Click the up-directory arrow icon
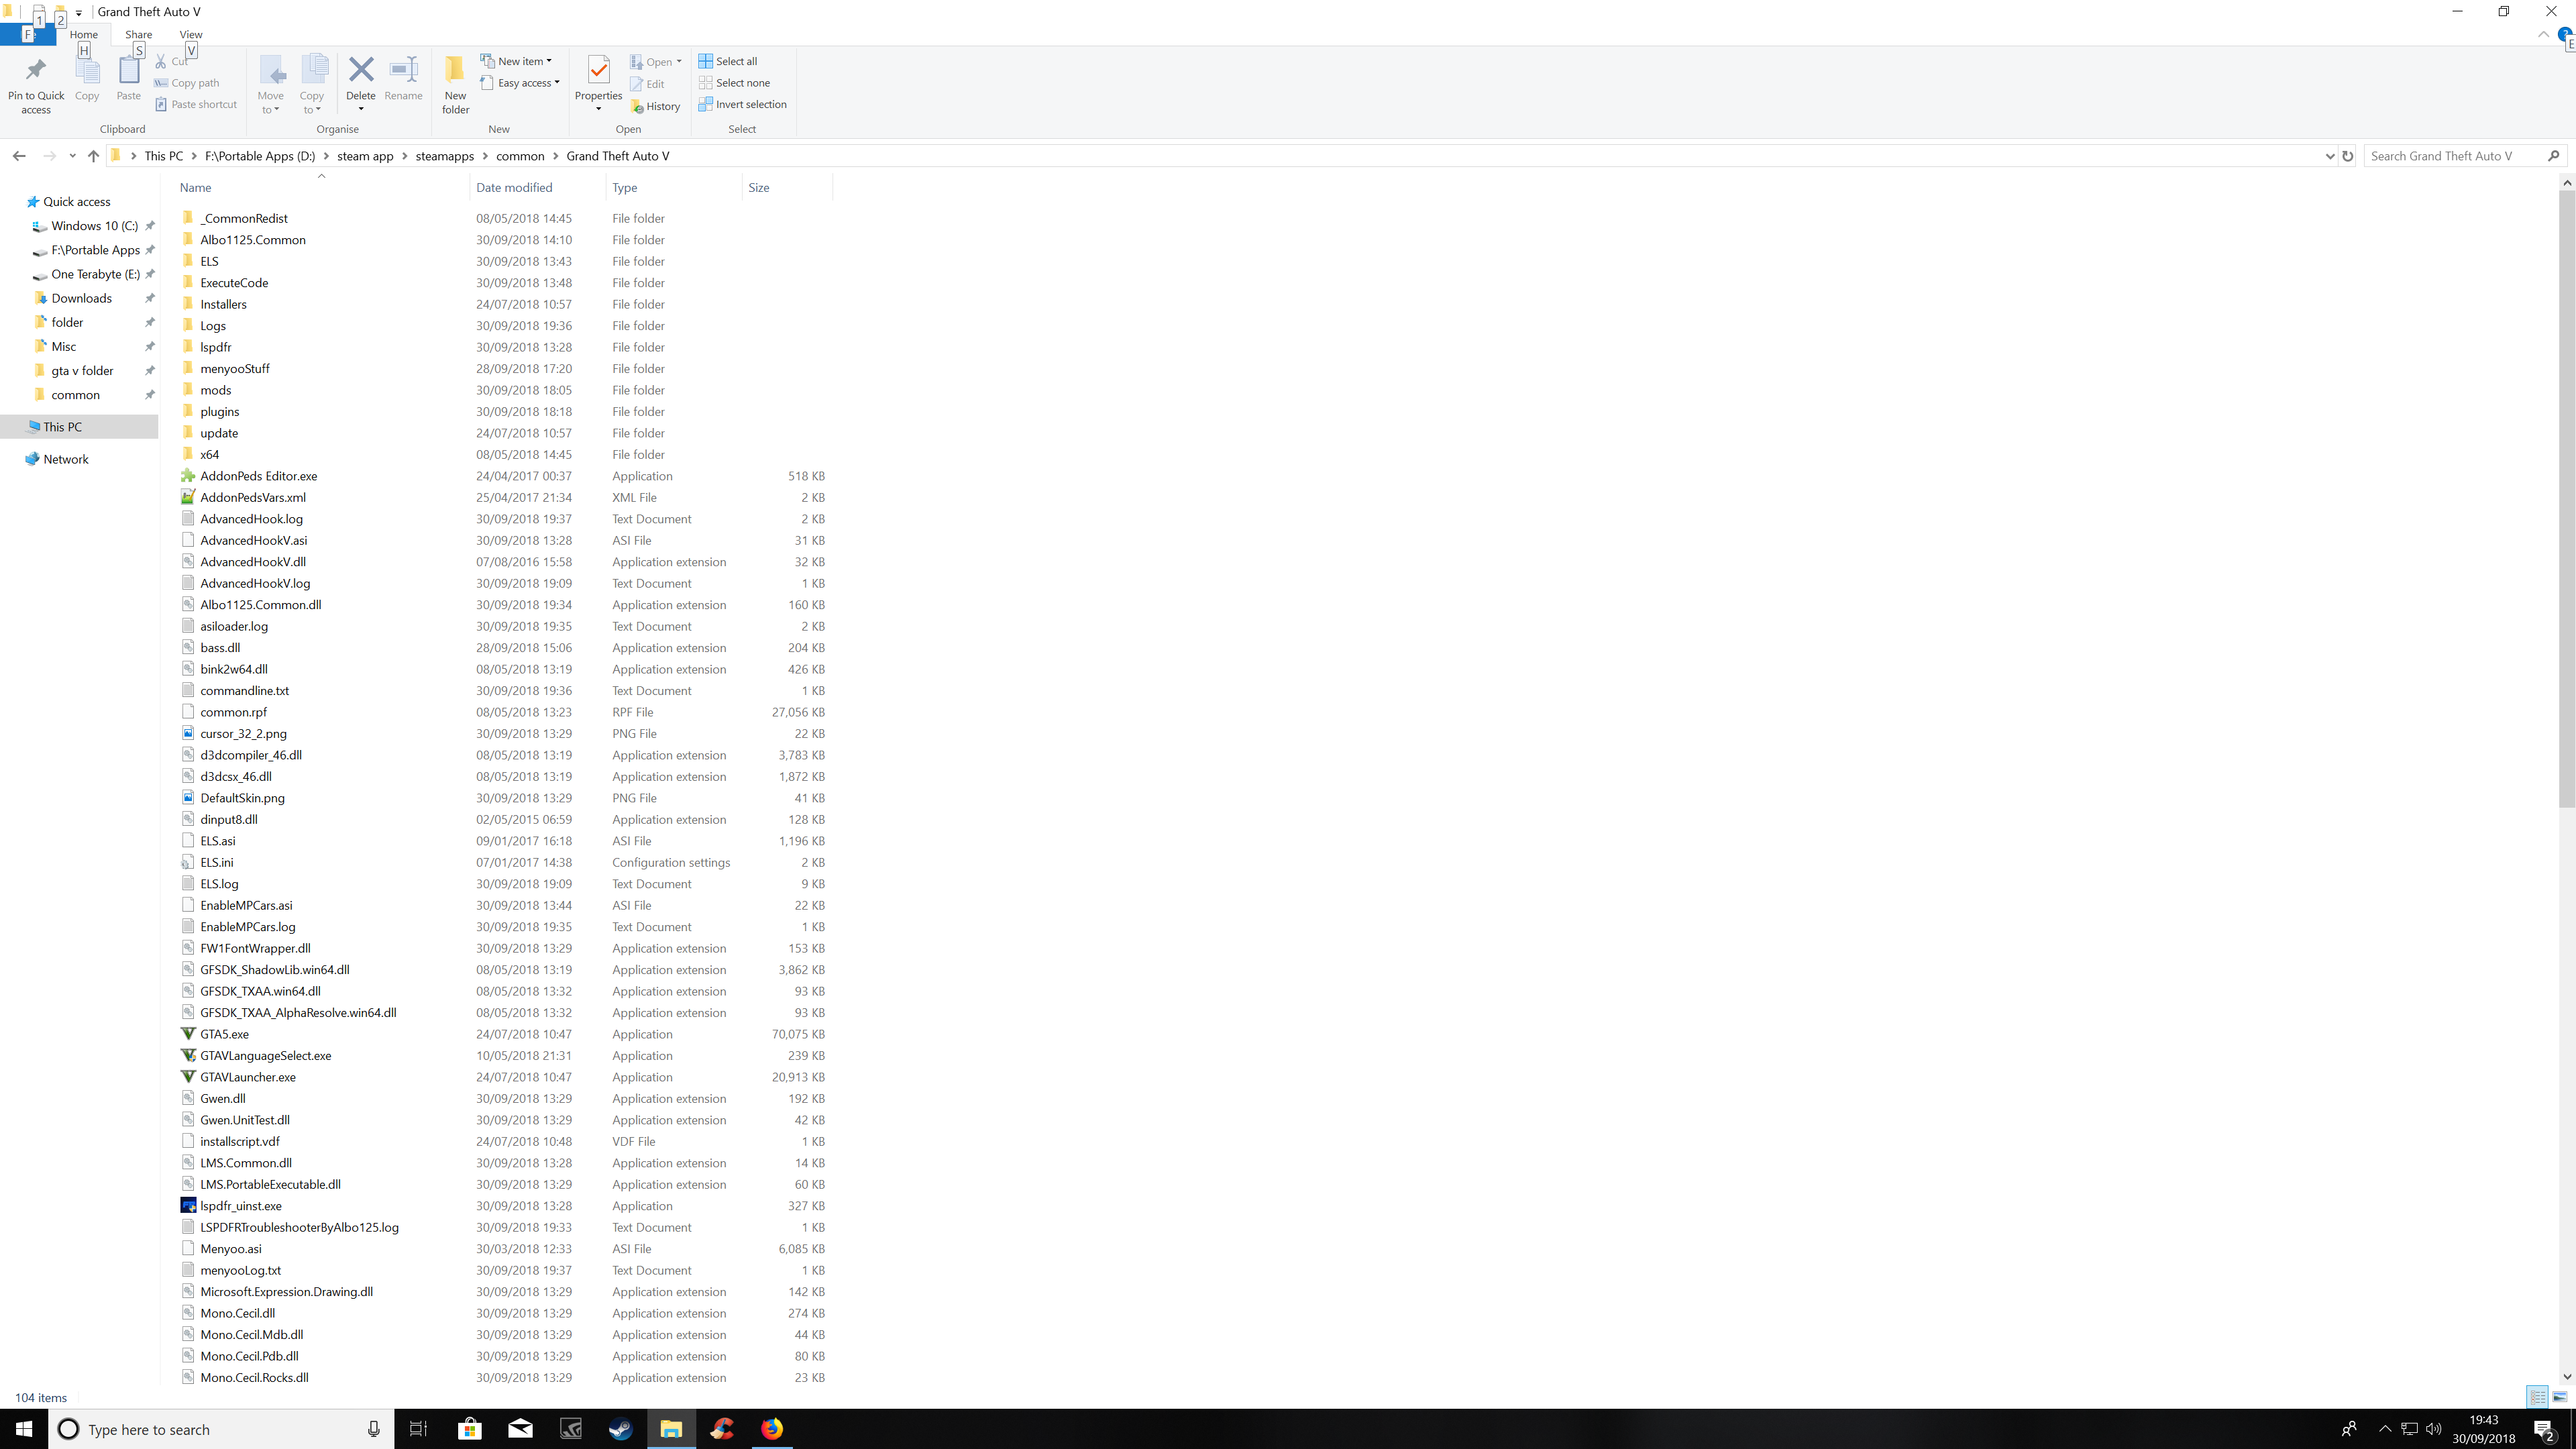The image size is (2576, 1449). [x=93, y=156]
